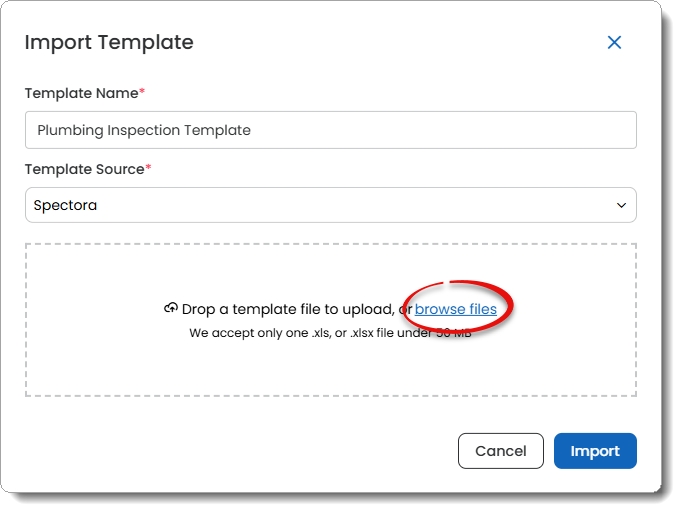Click the accepted .xls/.xlsx file hint text

pos(320,333)
